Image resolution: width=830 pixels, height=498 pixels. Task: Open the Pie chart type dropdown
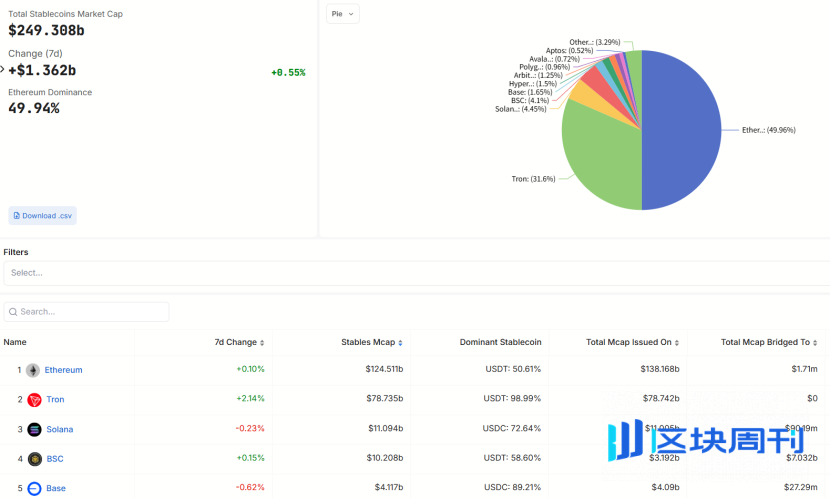pos(342,14)
